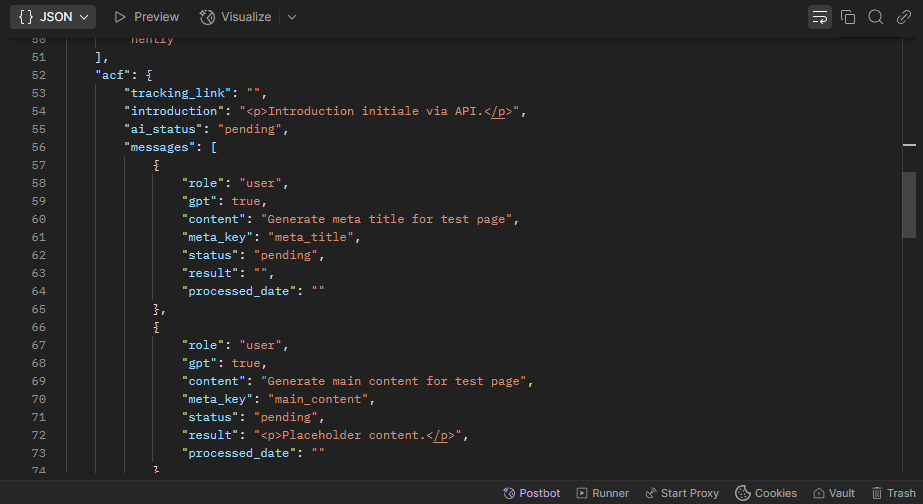Open Postbot assistant
Image resolution: width=923 pixels, height=504 pixels.
532,493
